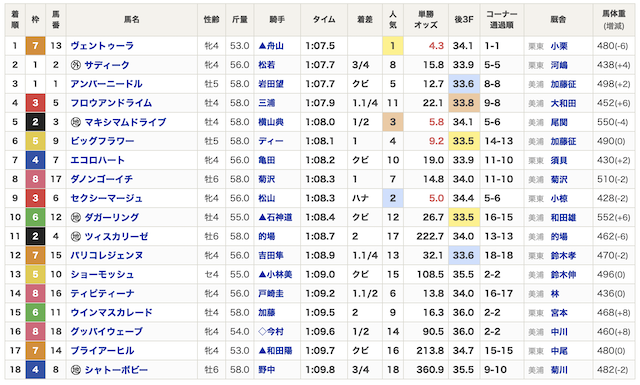This screenshot has width=640, height=385.
Task: Click finishing time 1:07.5 for ヴェントゥーラ
Action: 320,46
